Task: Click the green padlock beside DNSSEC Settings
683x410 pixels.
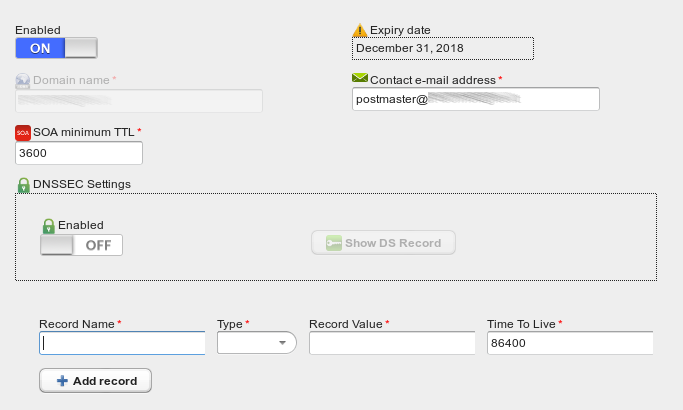Action: click(x=24, y=185)
